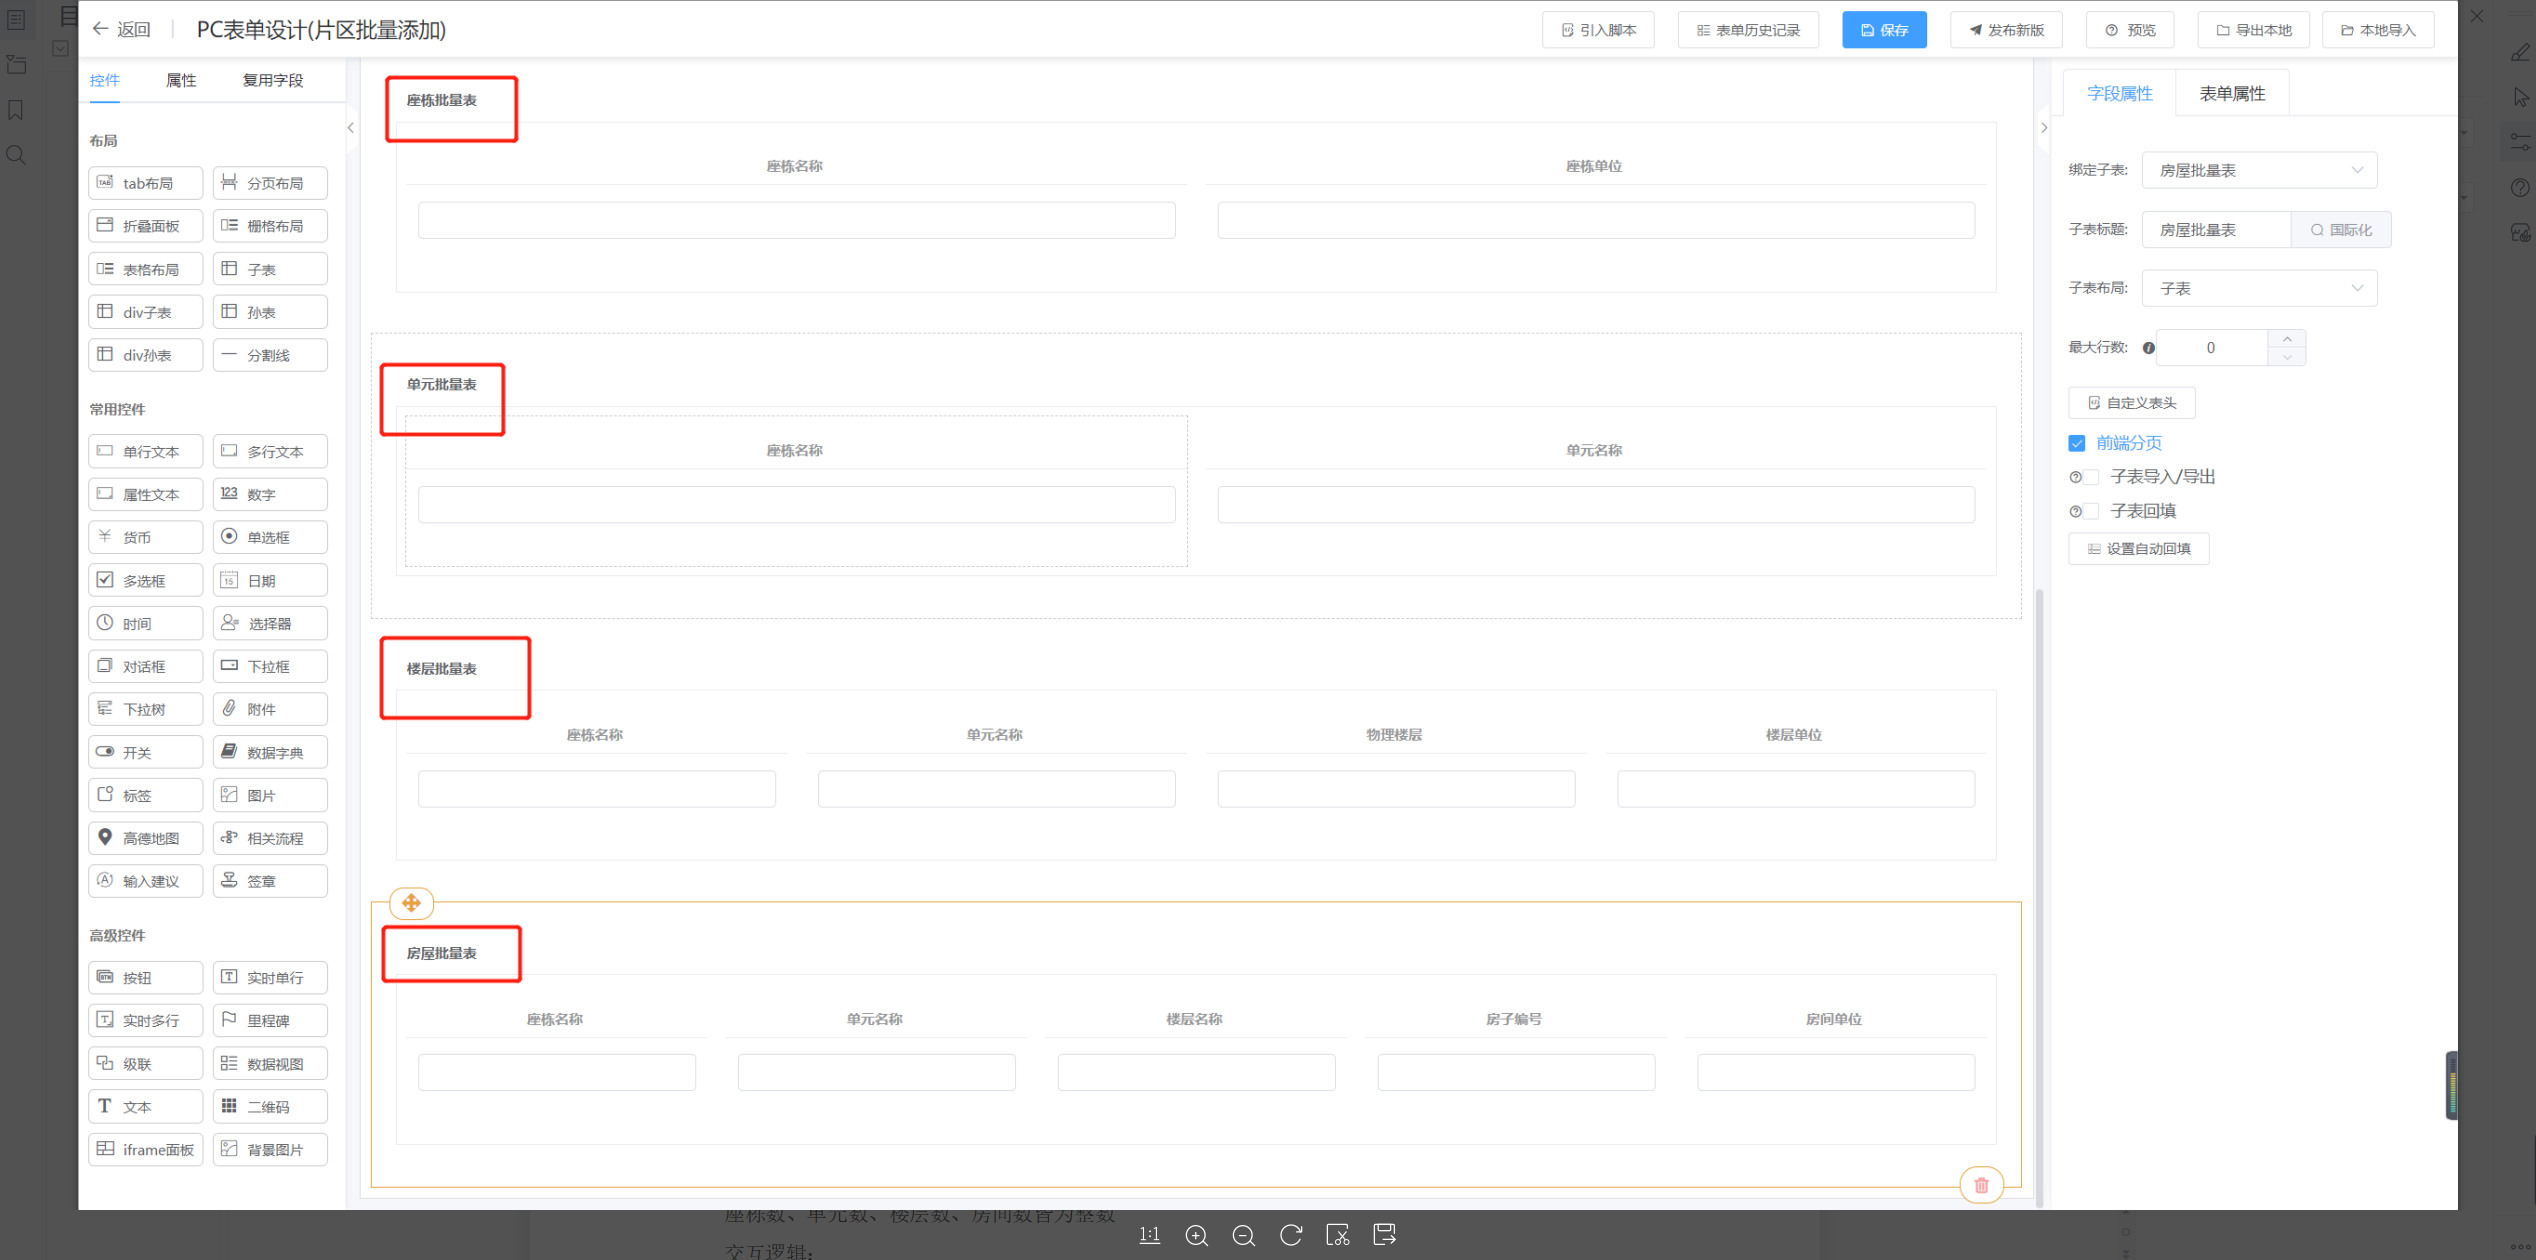
Task: Open the 子表布局 dropdown
Action: [x=2258, y=288]
